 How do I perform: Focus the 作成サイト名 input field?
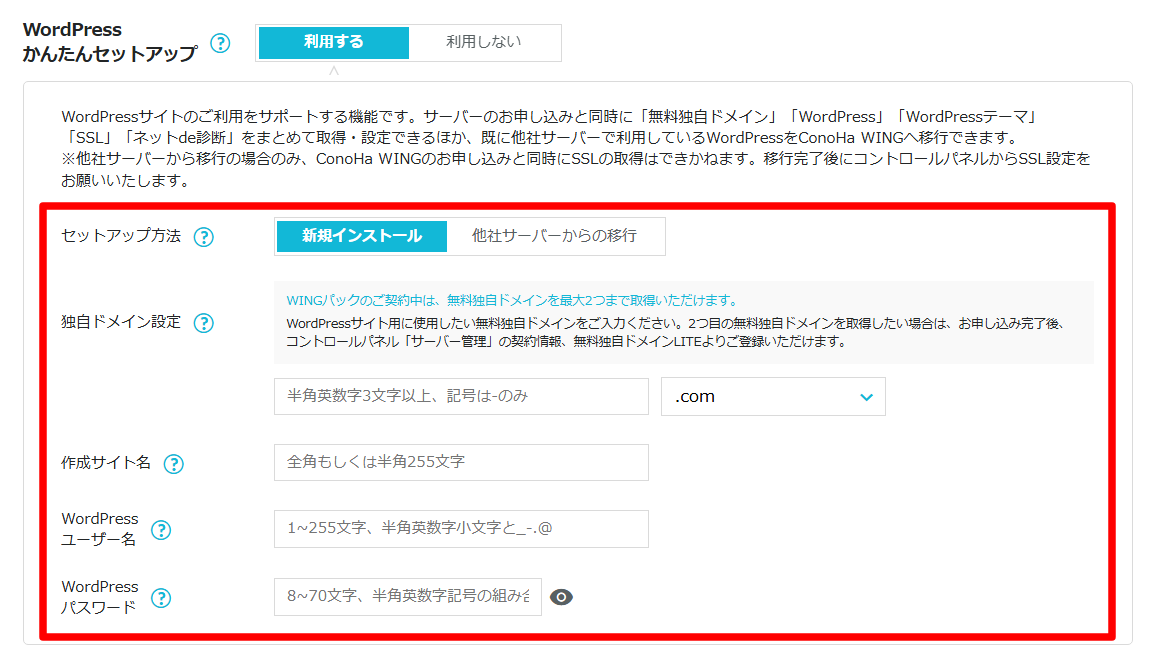tap(461, 462)
